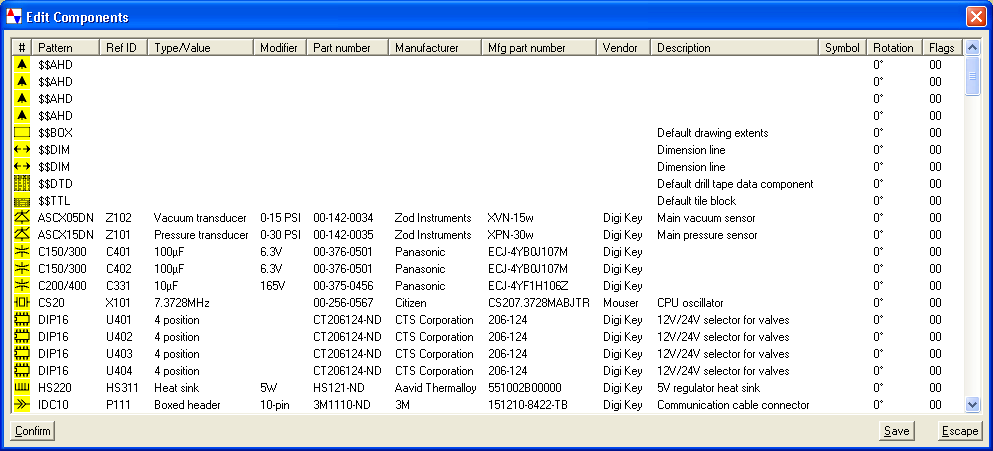Image resolution: width=993 pixels, height=451 pixels.
Task: Click the Rotation column header
Action: (x=893, y=47)
